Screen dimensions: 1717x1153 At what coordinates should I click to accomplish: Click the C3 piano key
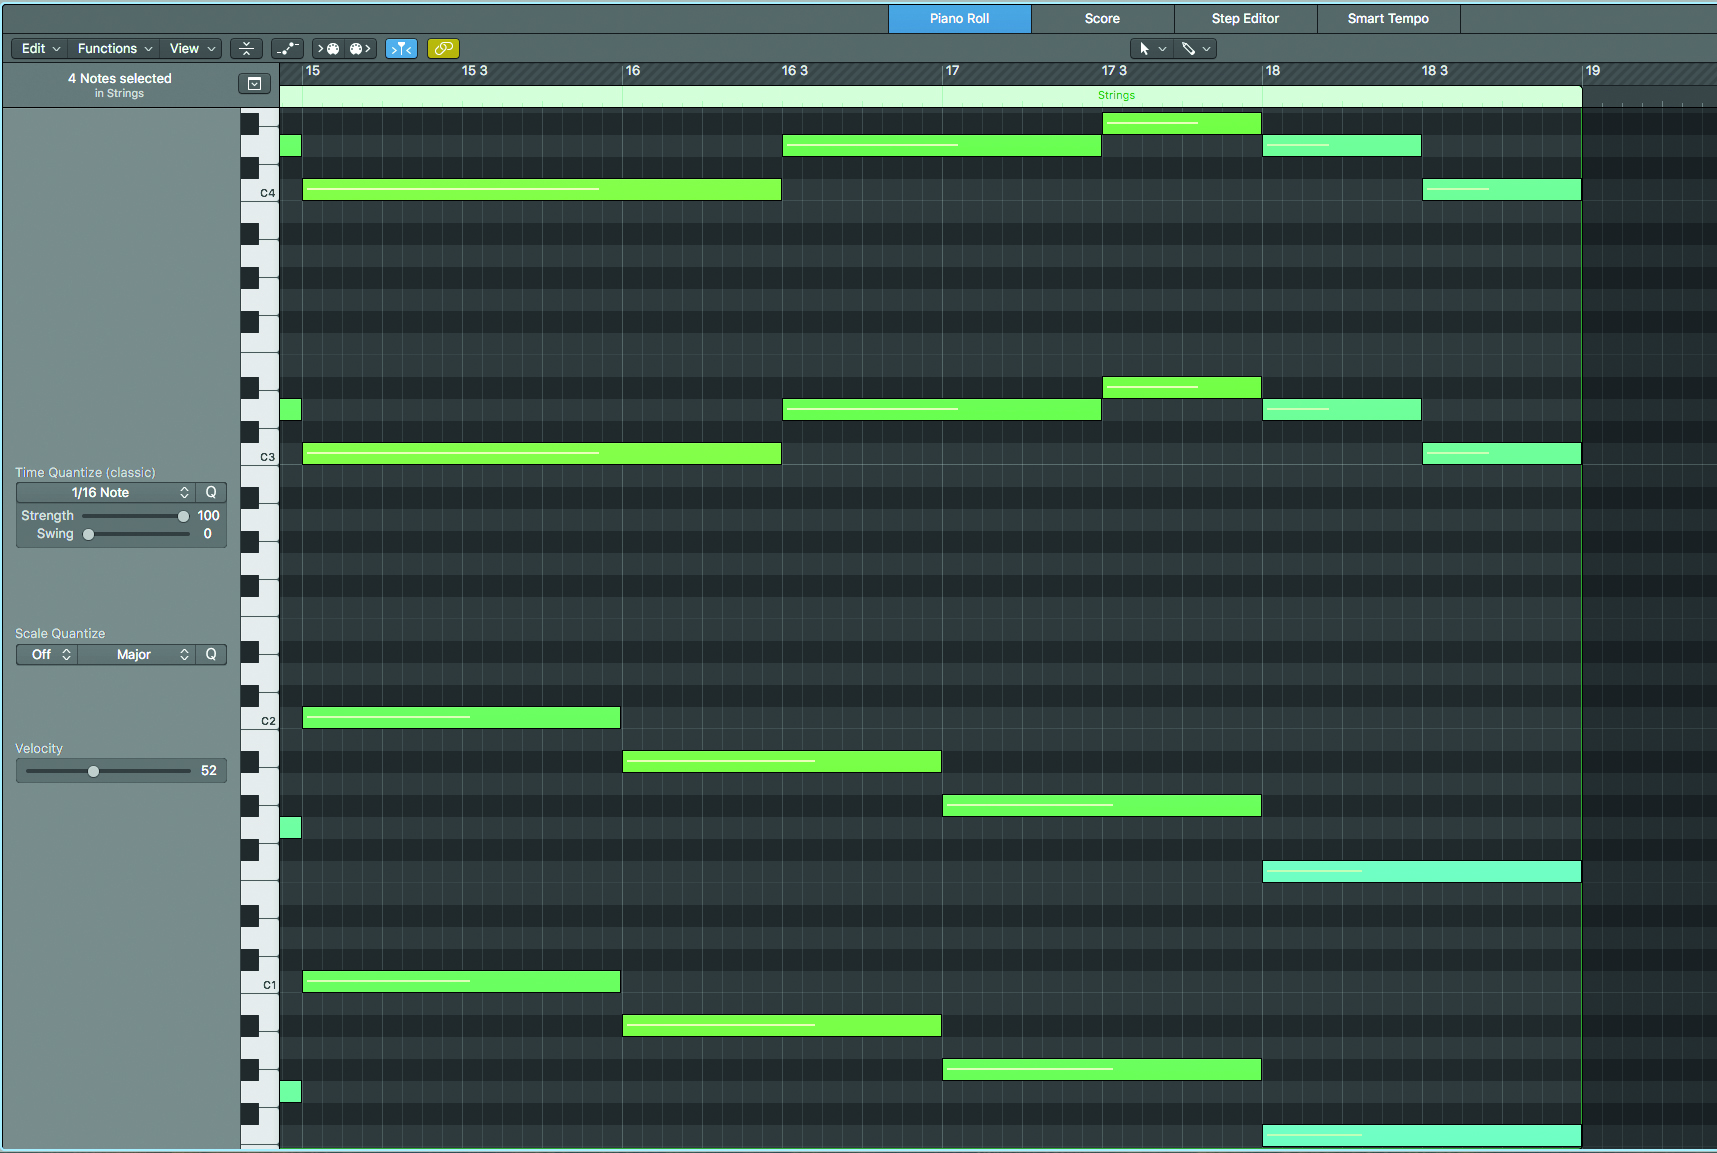tap(260, 455)
